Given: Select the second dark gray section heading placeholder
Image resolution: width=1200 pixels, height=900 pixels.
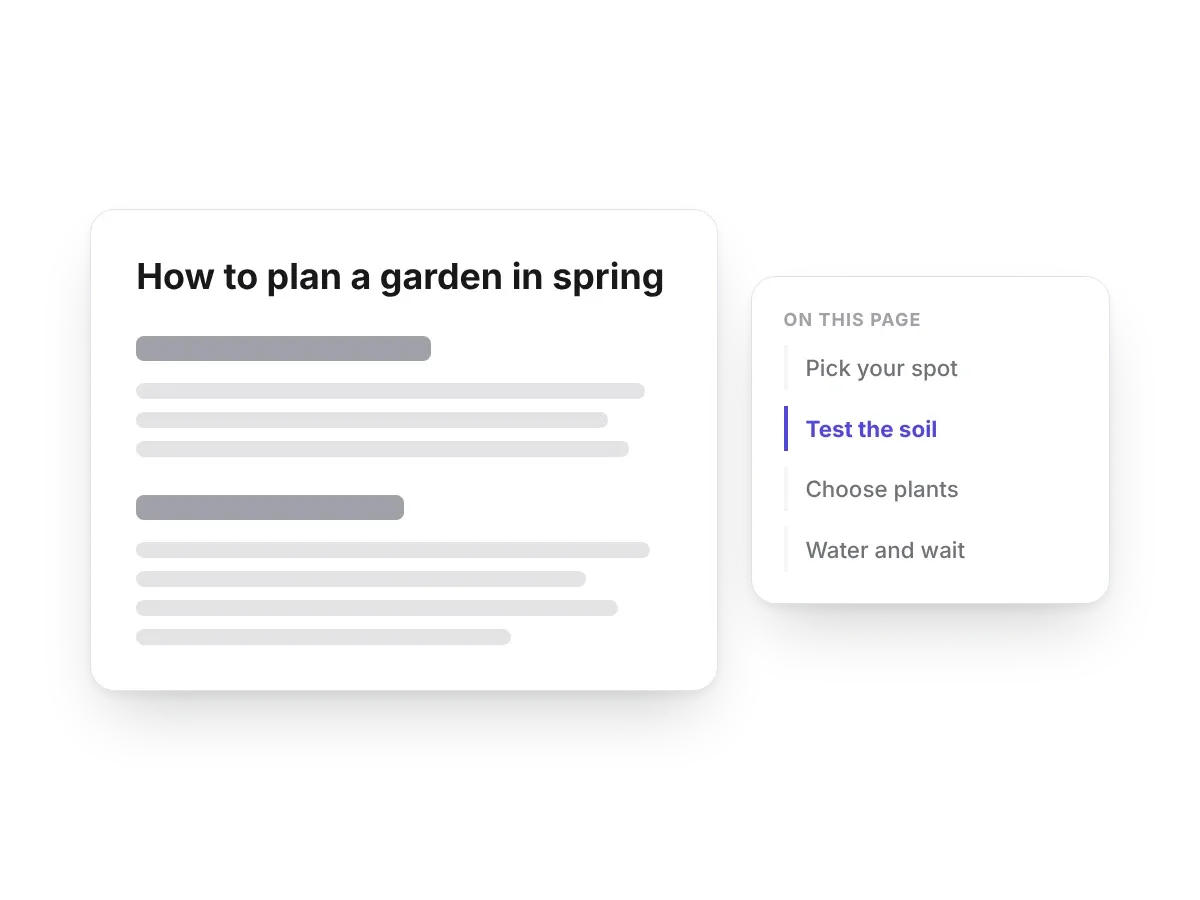Looking at the screenshot, I should tap(270, 507).
